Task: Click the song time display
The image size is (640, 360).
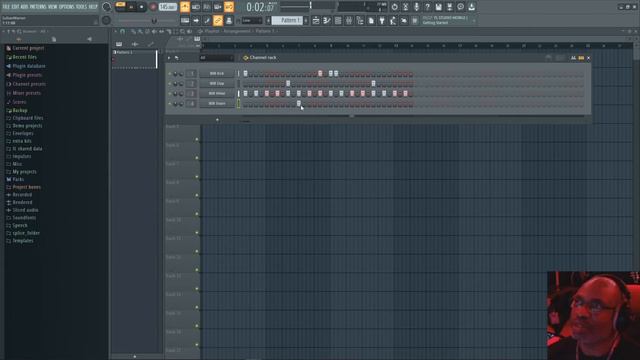Action: [260, 7]
